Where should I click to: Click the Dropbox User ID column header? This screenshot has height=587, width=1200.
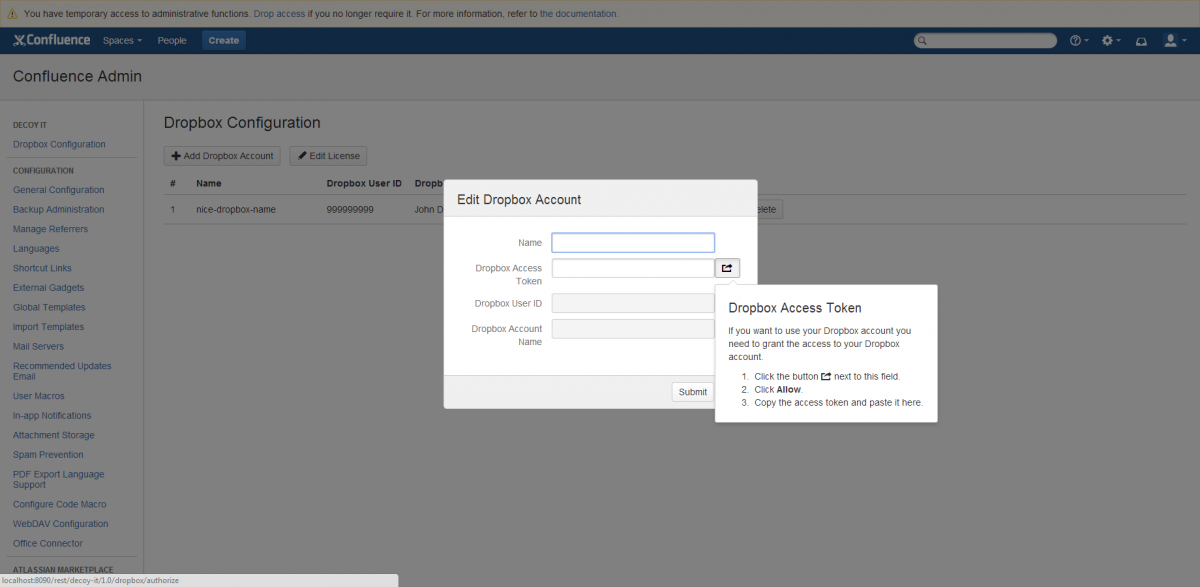(x=364, y=183)
